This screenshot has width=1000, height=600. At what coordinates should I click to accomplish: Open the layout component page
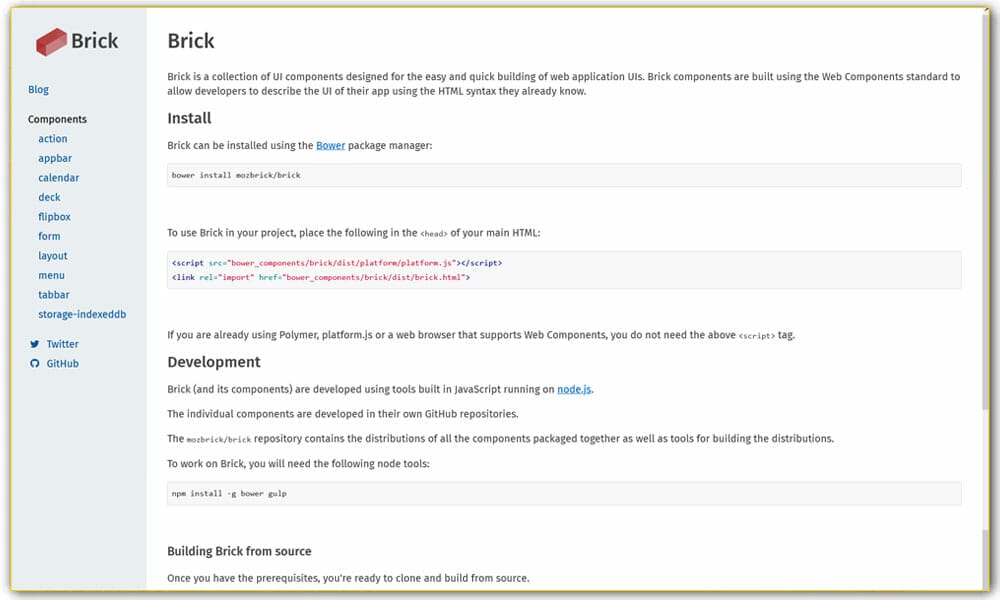point(52,255)
